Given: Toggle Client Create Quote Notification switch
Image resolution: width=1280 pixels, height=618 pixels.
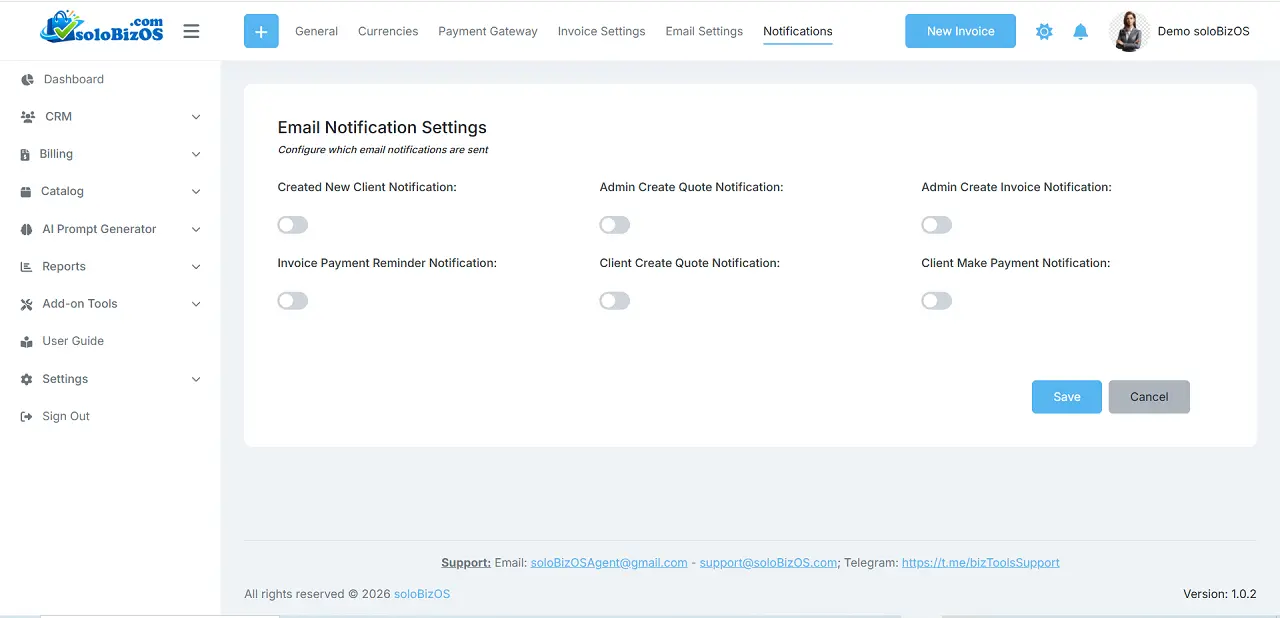Looking at the screenshot, I should (615, 301).
